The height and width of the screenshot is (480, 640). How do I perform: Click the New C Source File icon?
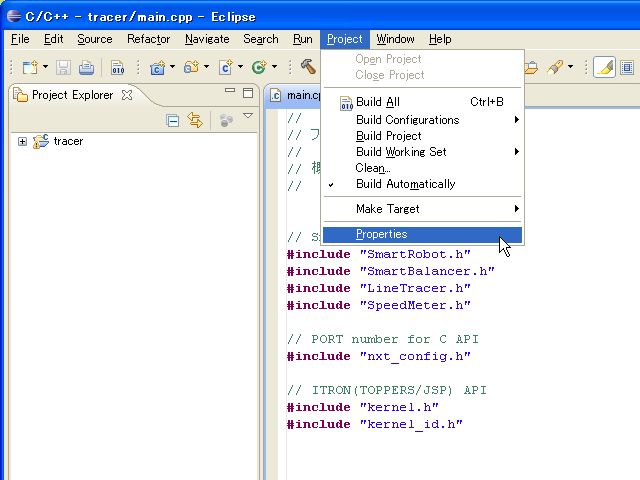226,67
